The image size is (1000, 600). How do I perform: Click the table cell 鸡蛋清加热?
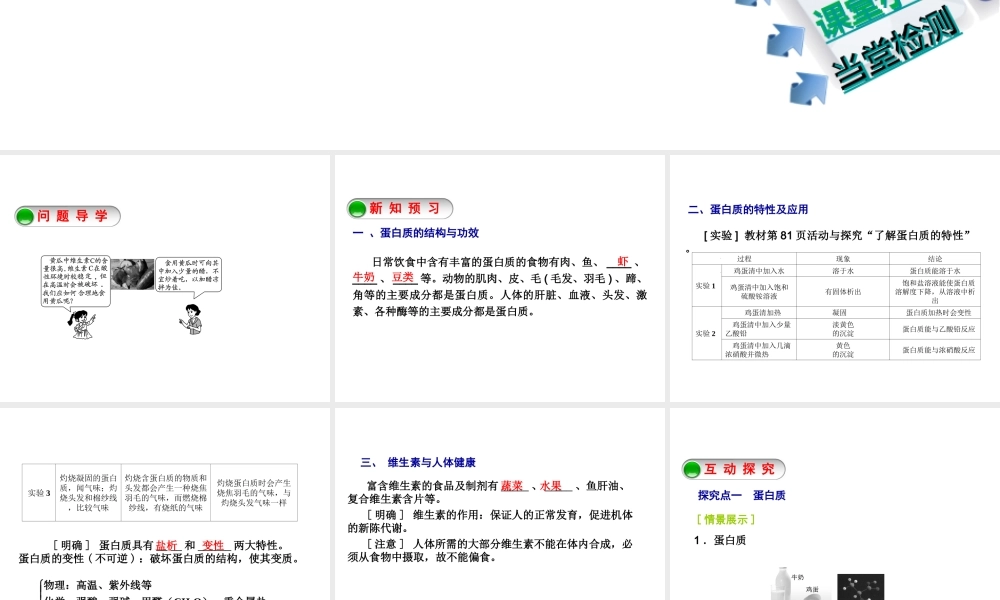pos(759,312)
